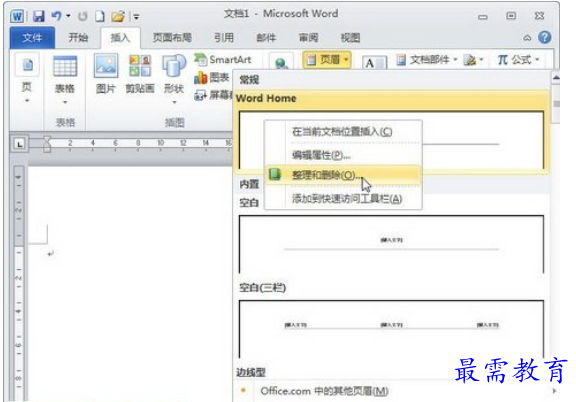576x402 pixels.
Task: Minimize the ribbon with the caret icon
Action: pos(527,38)
